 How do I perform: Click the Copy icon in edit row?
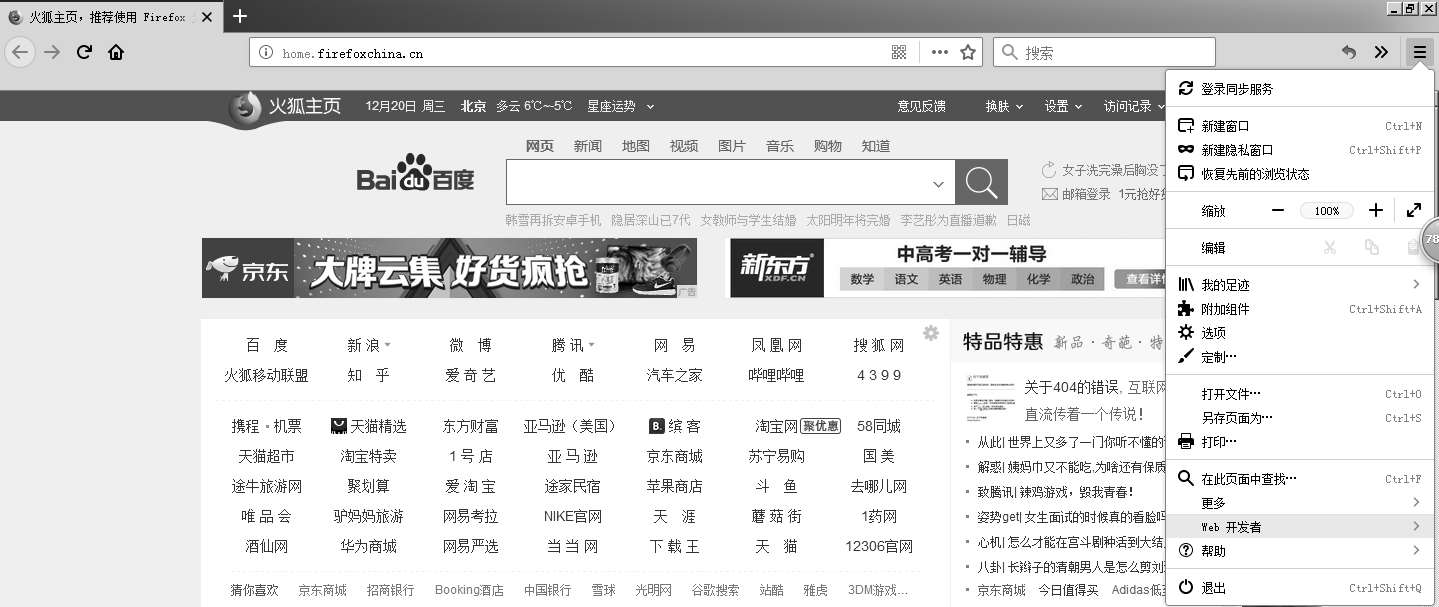(1372, 247)
